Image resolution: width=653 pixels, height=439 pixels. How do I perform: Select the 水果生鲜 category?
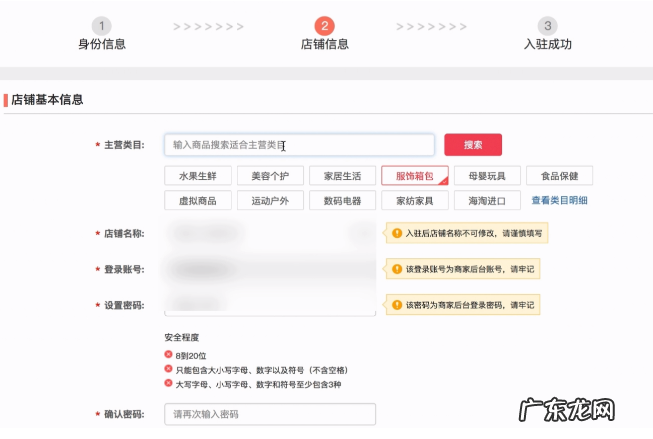click(x=198, y=176)
